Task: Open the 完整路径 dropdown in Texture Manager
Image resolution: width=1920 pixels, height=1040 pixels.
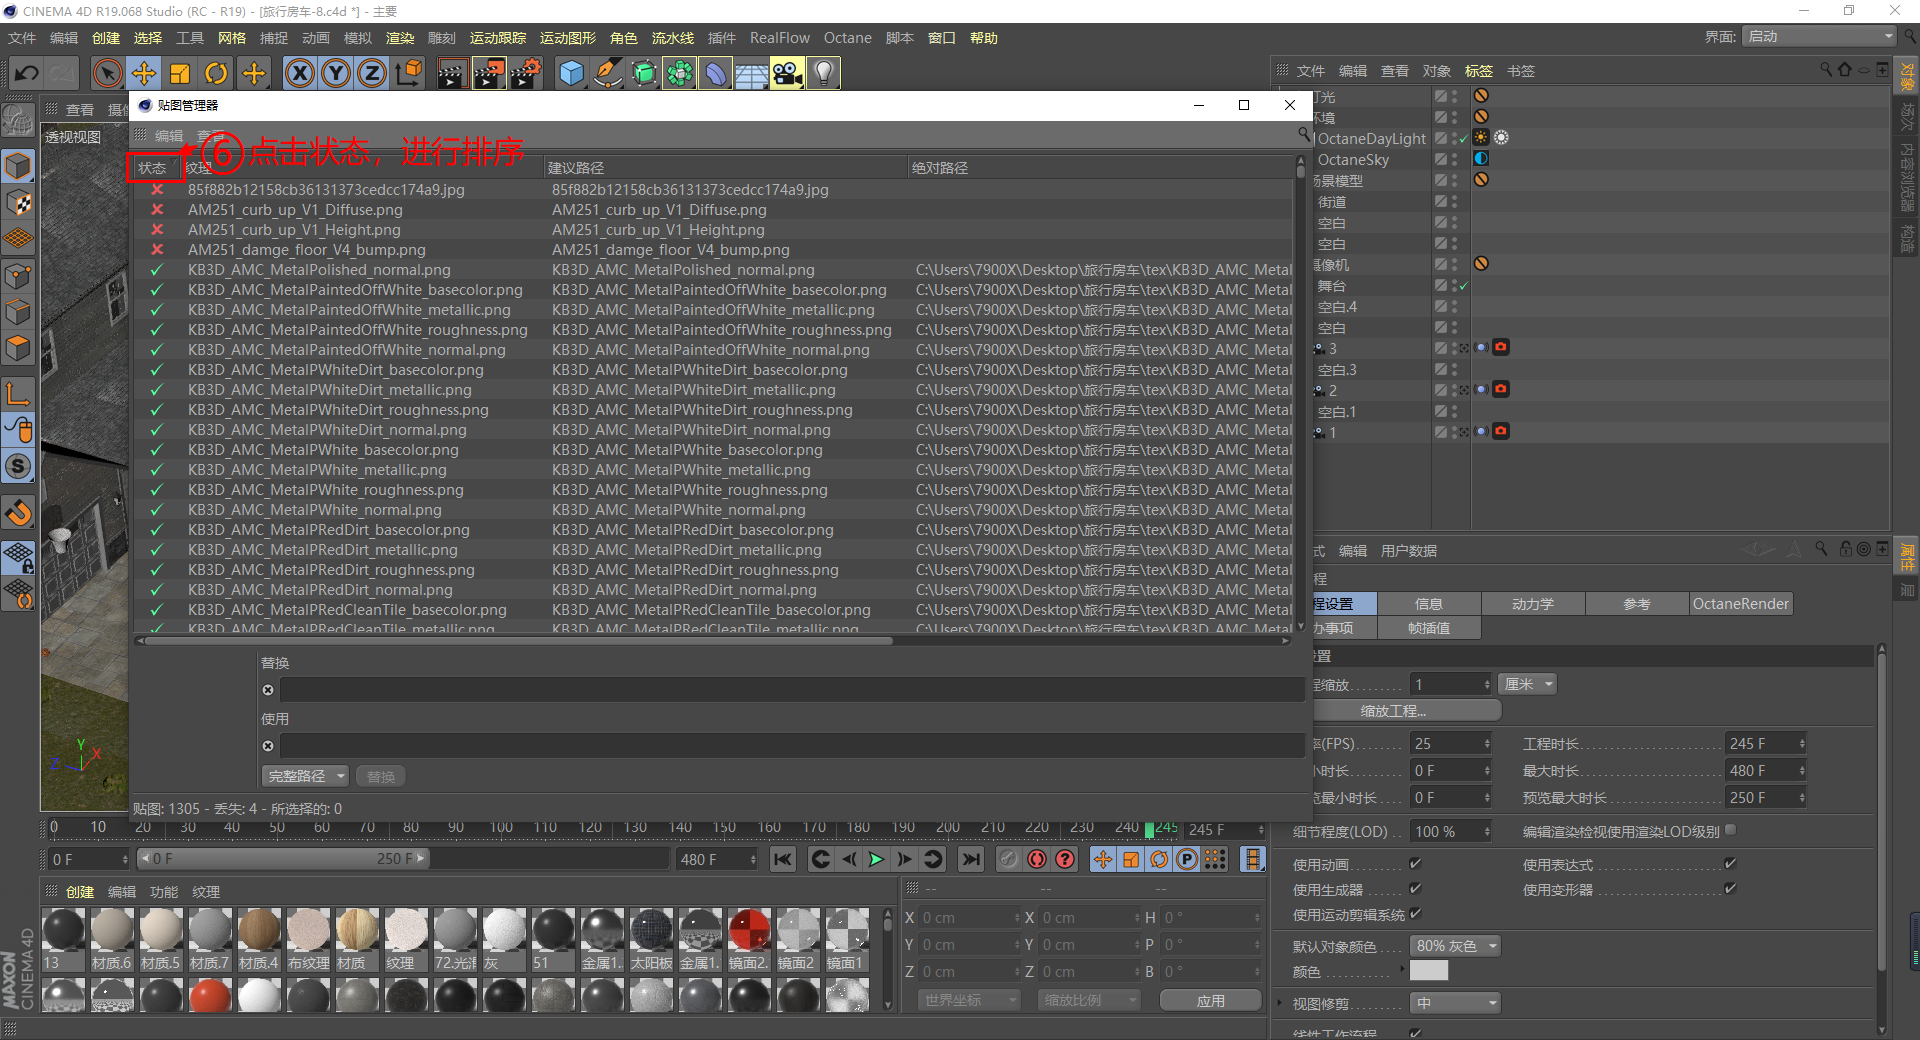Action: (305, 776)
